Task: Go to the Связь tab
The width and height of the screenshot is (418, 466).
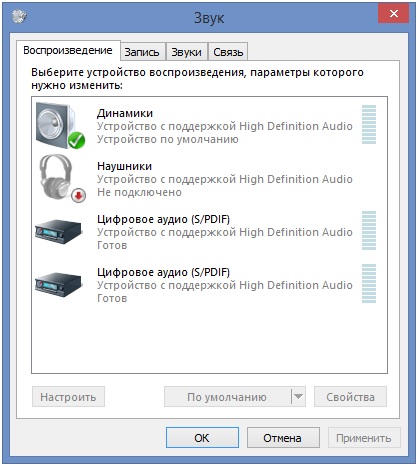Action: pos(228,52)
